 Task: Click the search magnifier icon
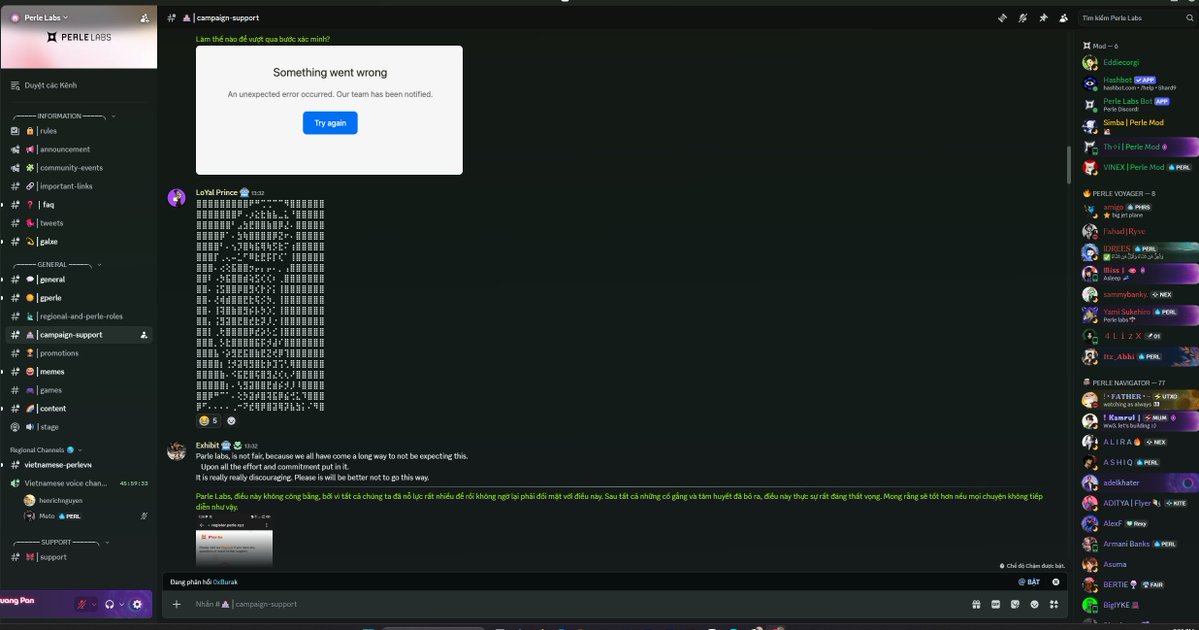1189,18
